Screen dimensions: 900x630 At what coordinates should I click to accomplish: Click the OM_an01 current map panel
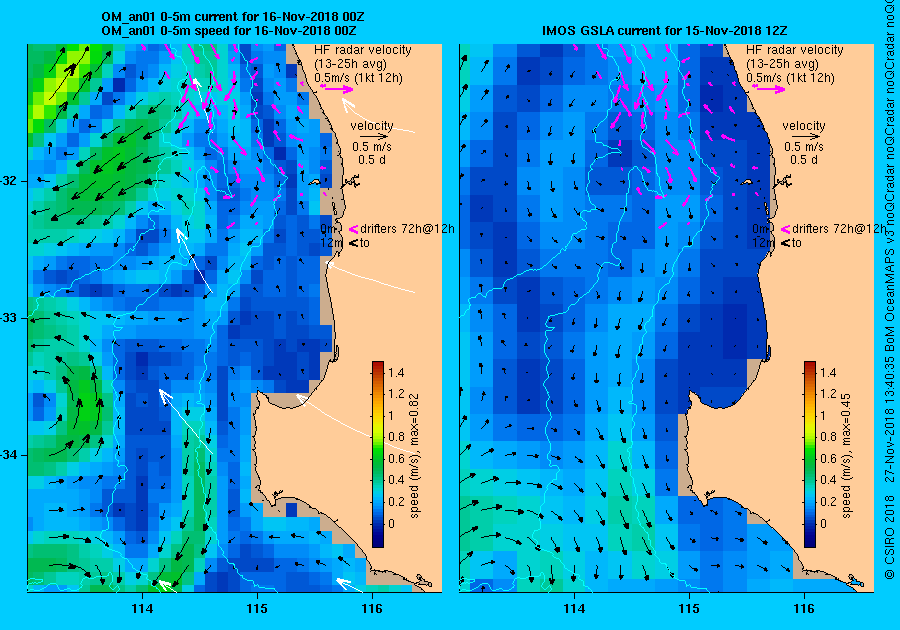(x=235, y=318)
